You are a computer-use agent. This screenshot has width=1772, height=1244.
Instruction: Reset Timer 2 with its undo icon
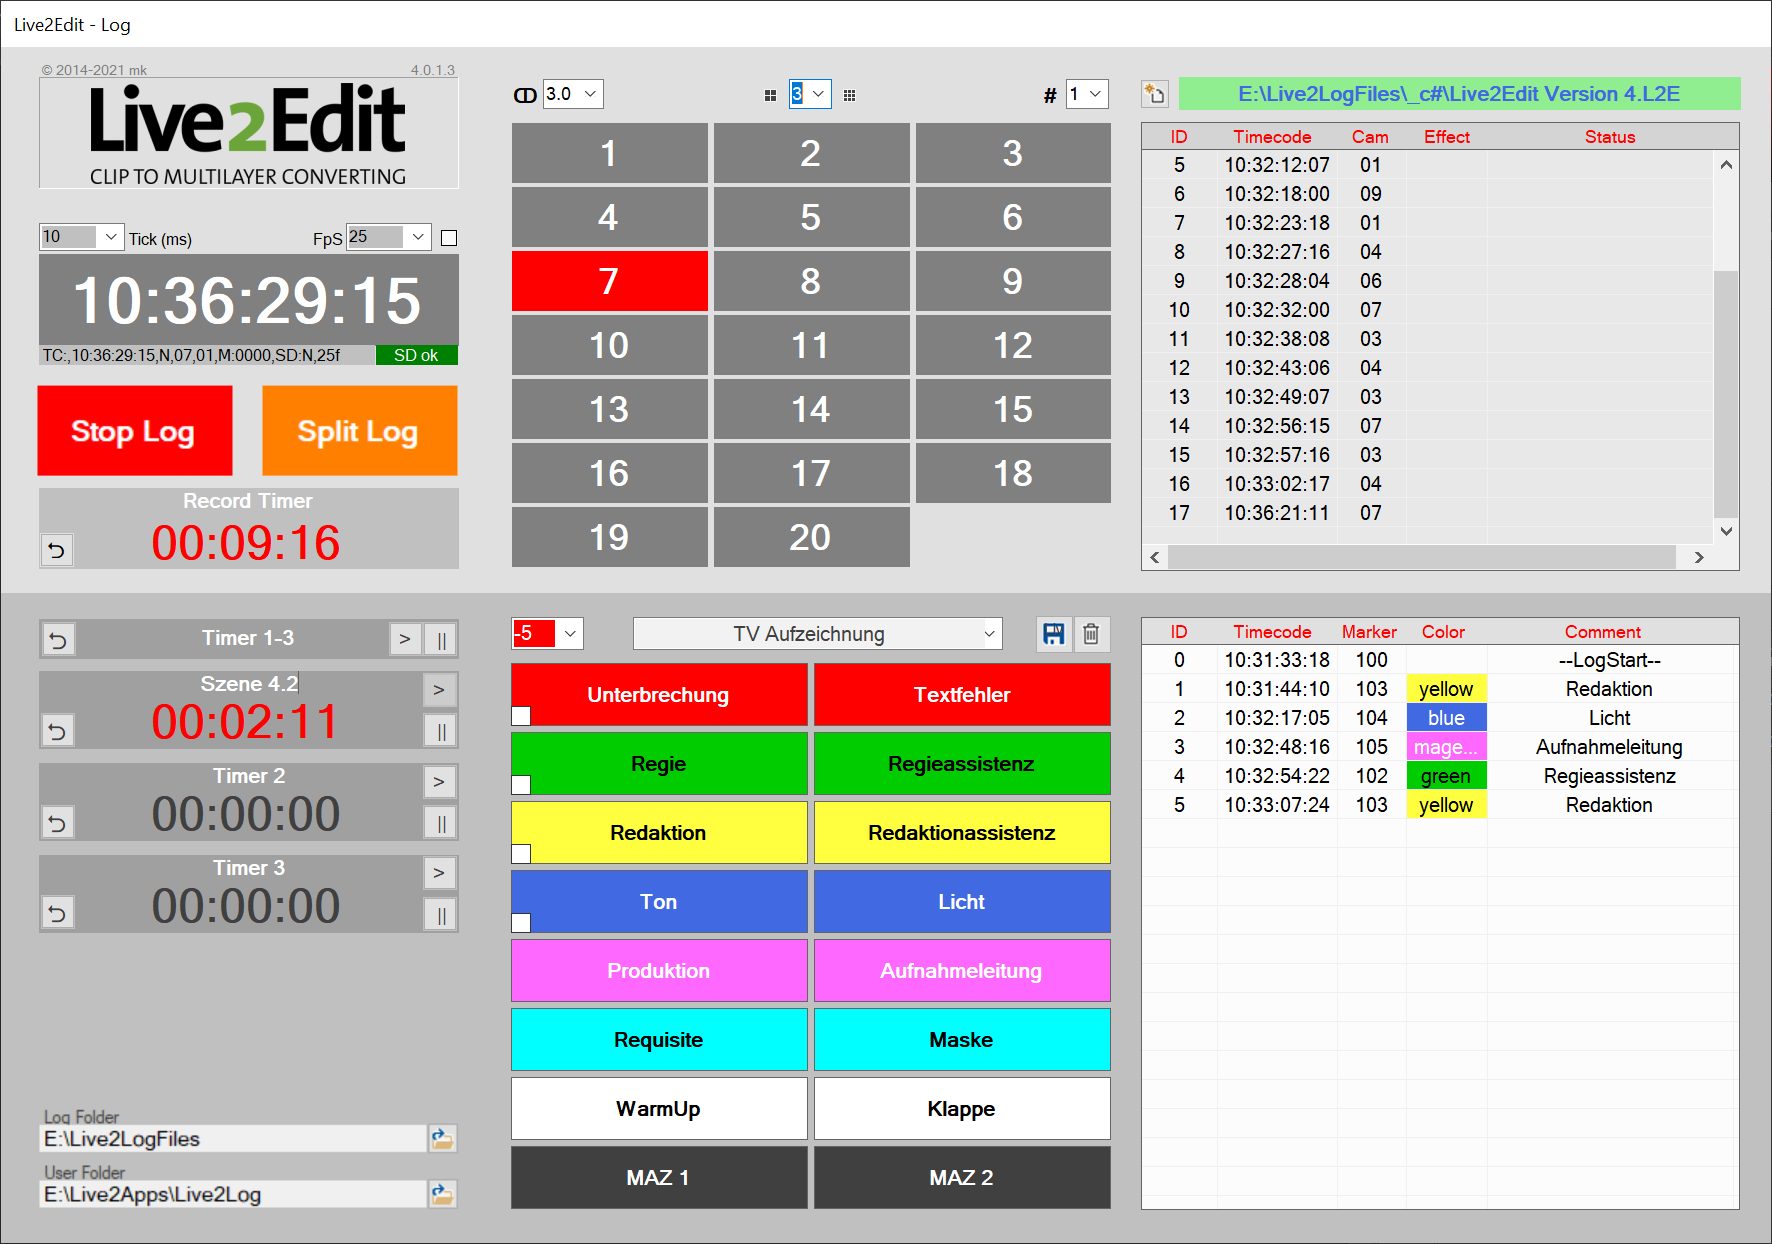58,823
